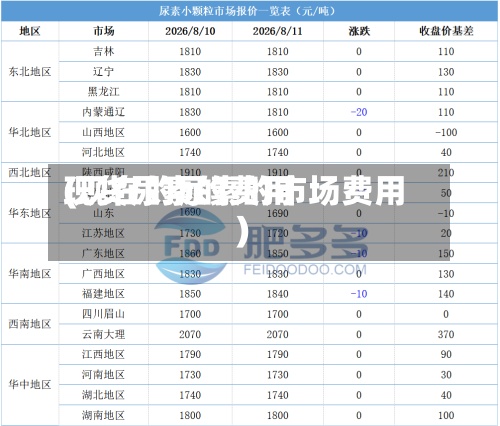Click the 1600 price under 2026/8/11
This screenshot has width=500, height=426.
[x=277, y=132]
